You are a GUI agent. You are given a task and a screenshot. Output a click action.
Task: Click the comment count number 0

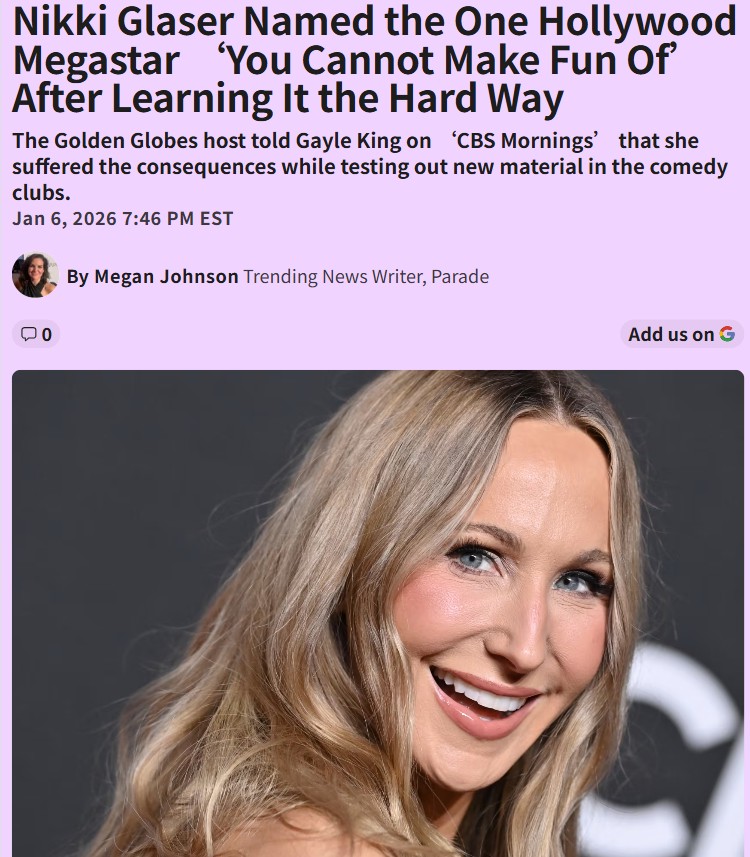pos(46,334)
